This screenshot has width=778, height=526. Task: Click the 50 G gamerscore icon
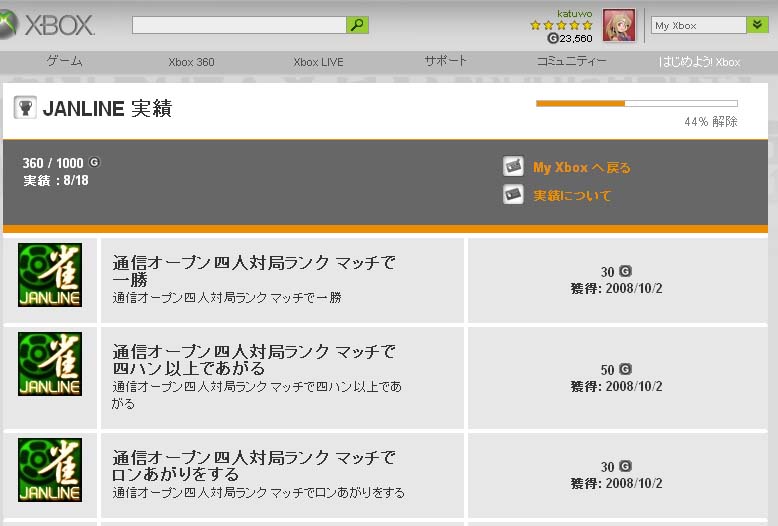click(x=626, y=369)
